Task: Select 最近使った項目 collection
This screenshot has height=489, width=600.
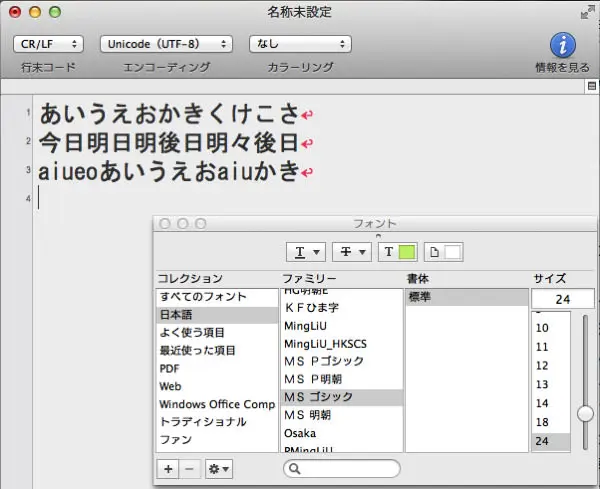Action: pos(217,350)
